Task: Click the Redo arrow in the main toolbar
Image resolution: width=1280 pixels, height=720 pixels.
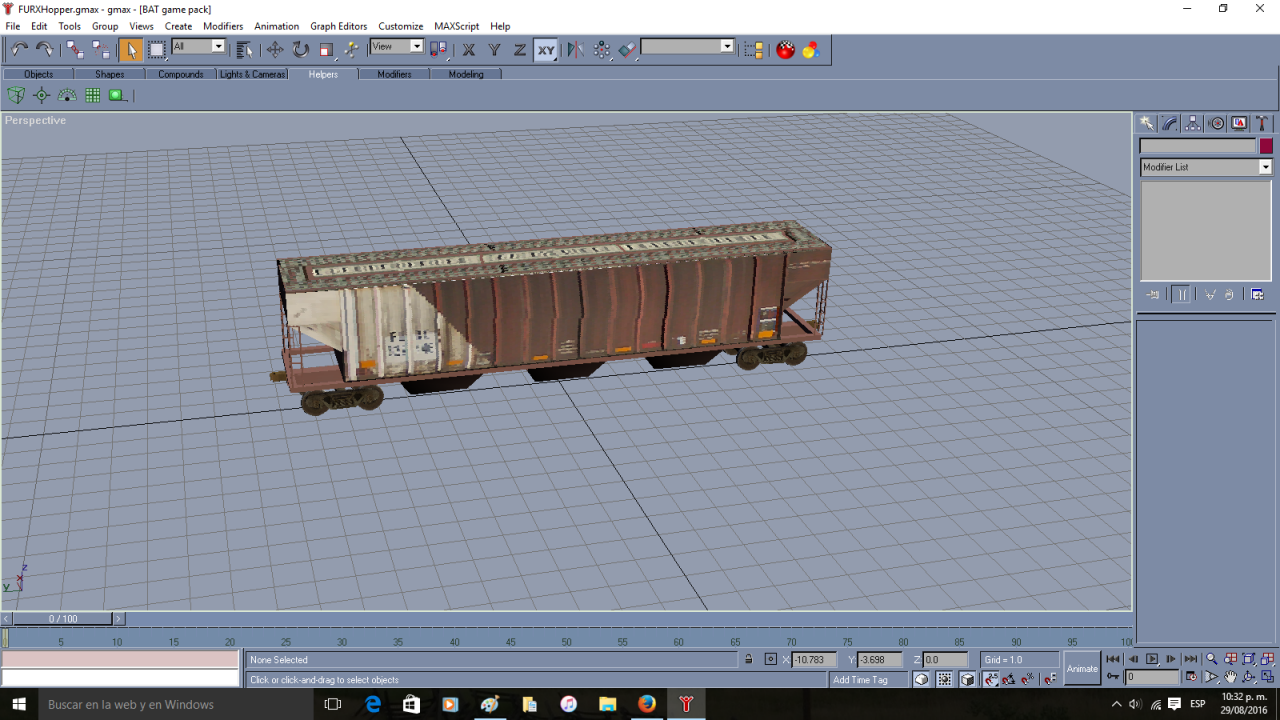Action: tap(44, 49)
